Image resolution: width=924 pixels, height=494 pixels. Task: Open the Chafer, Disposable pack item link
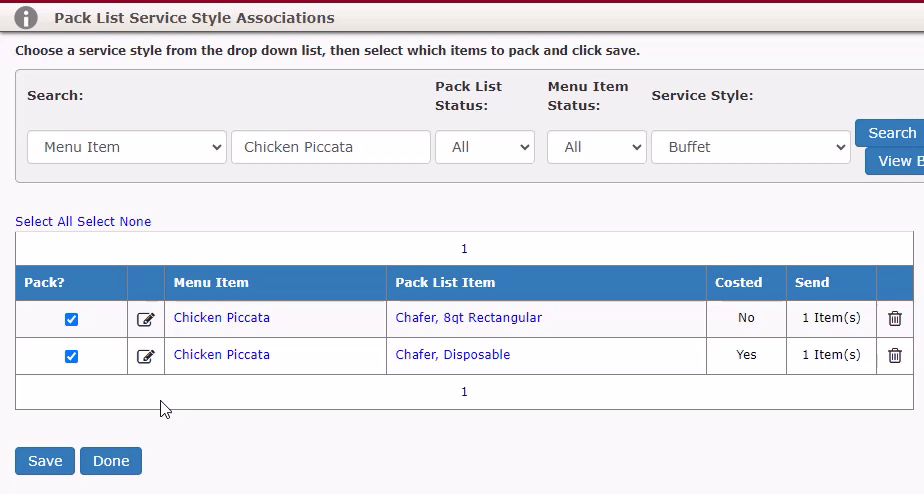[453, 355]
